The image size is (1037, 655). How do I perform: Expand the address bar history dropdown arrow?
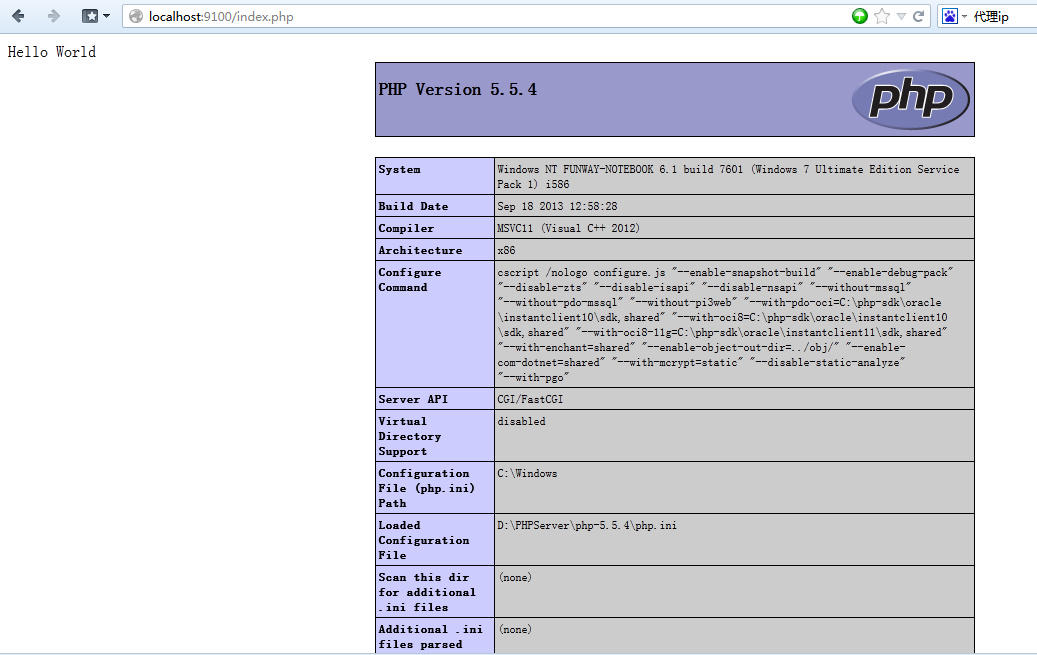tap(901, 16)
